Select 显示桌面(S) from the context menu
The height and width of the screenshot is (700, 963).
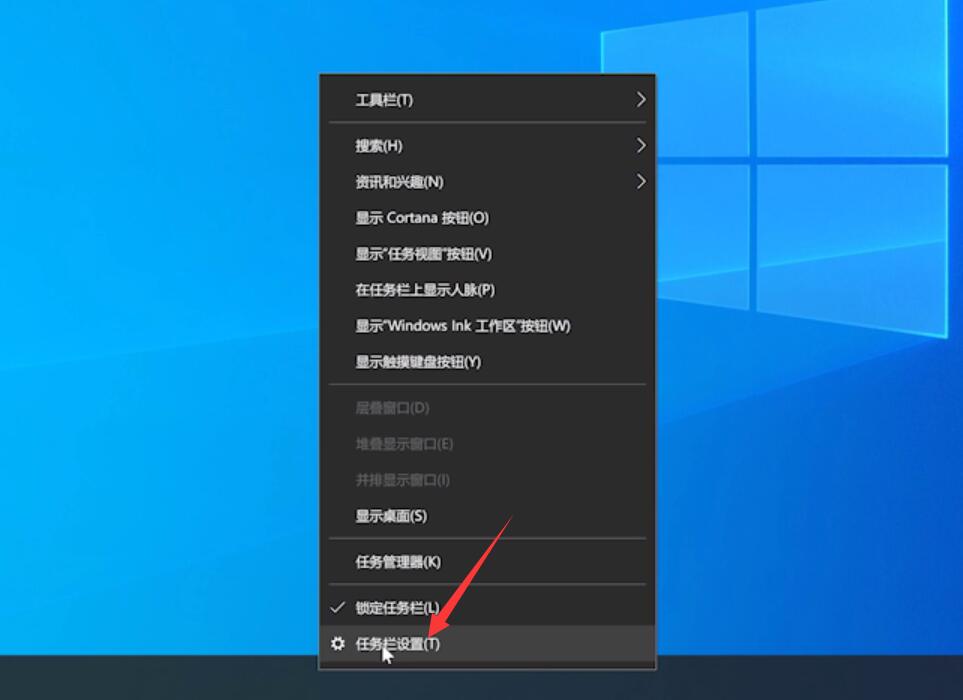(x=488, y=516)
